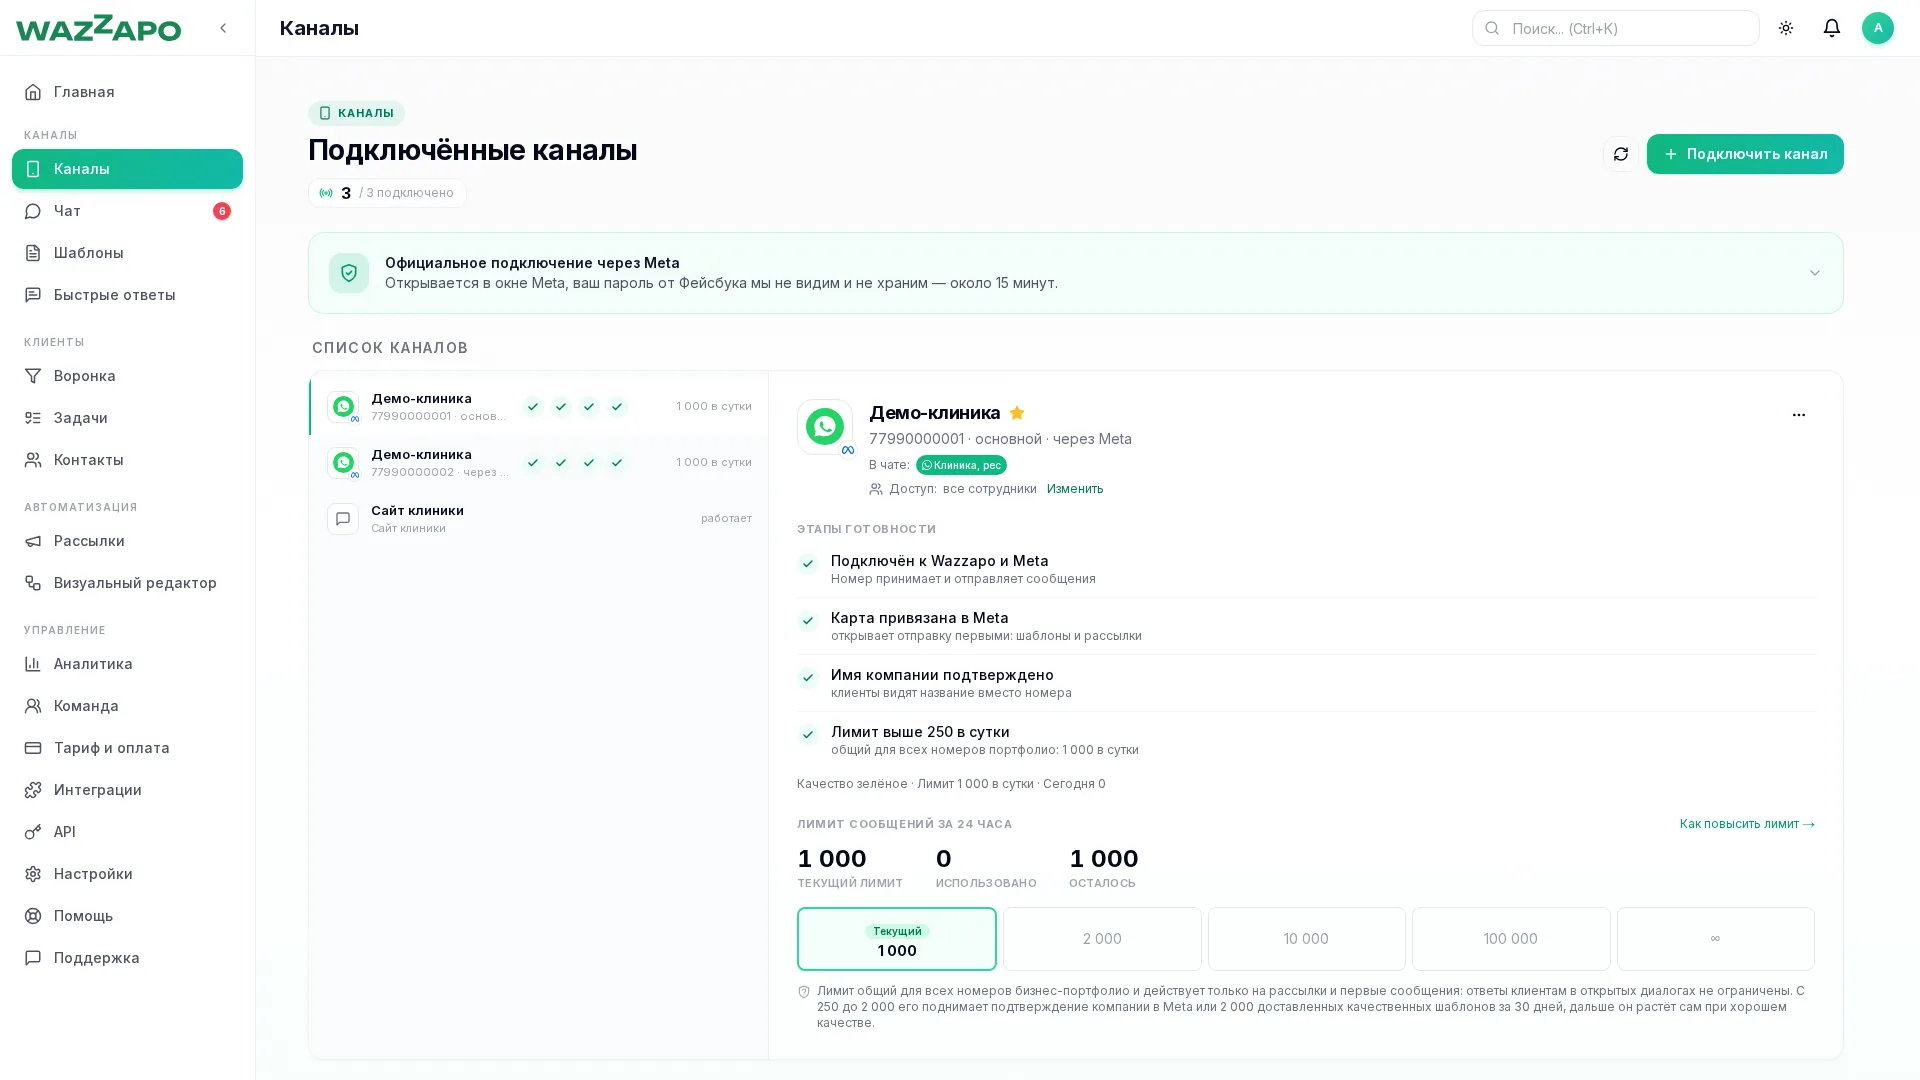Expand the Официальное подключение через Meta banner
Screen dimensions: 1920x1080
[x=1075, y=273]
